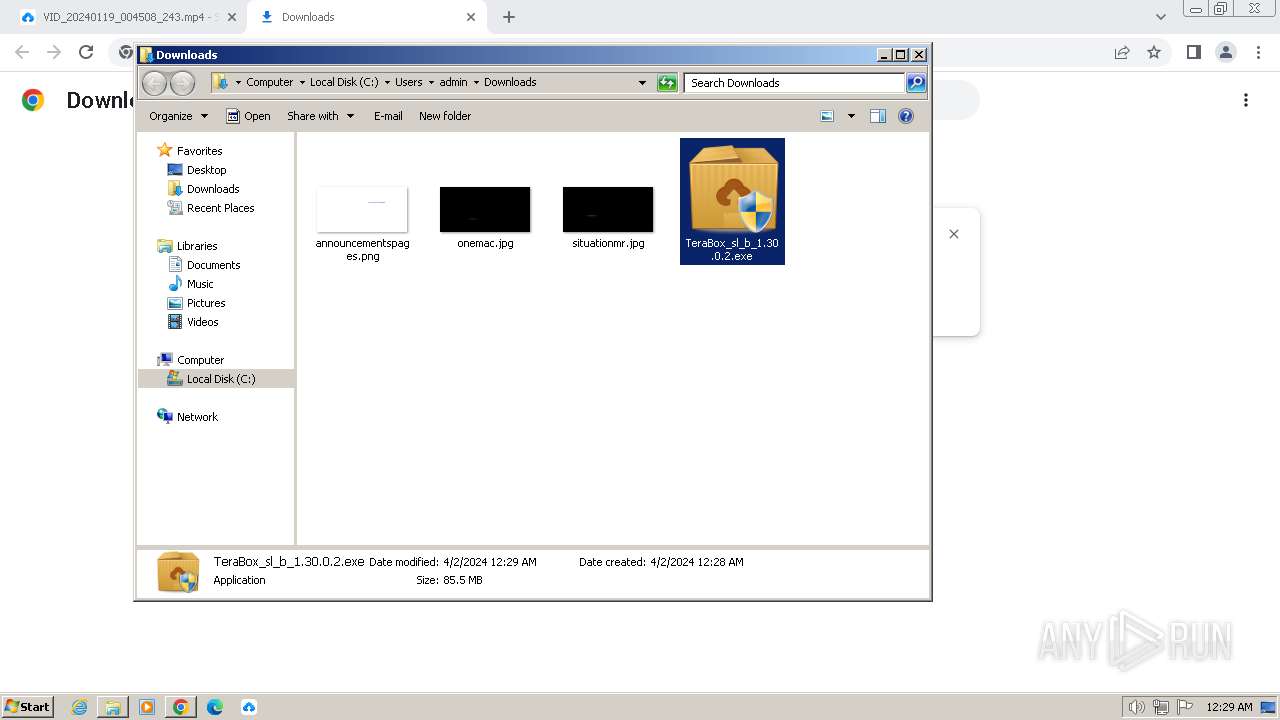Select onemac.jpg file thumbnail

coord(485,209)
